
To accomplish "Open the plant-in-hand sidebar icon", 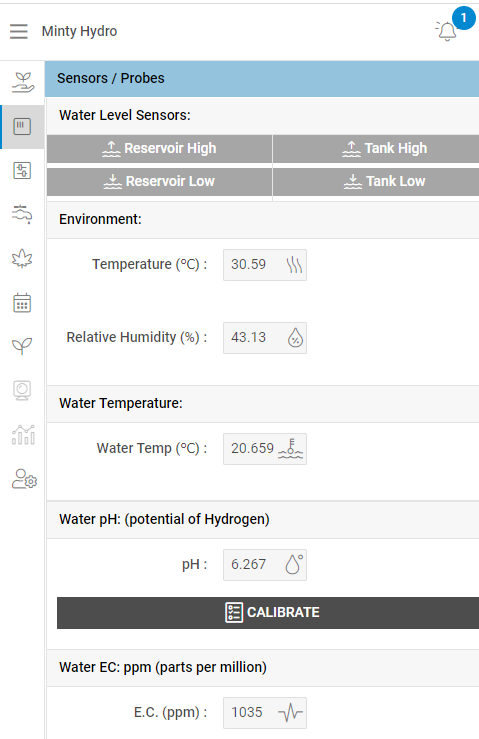I will (x=22, y=82).
